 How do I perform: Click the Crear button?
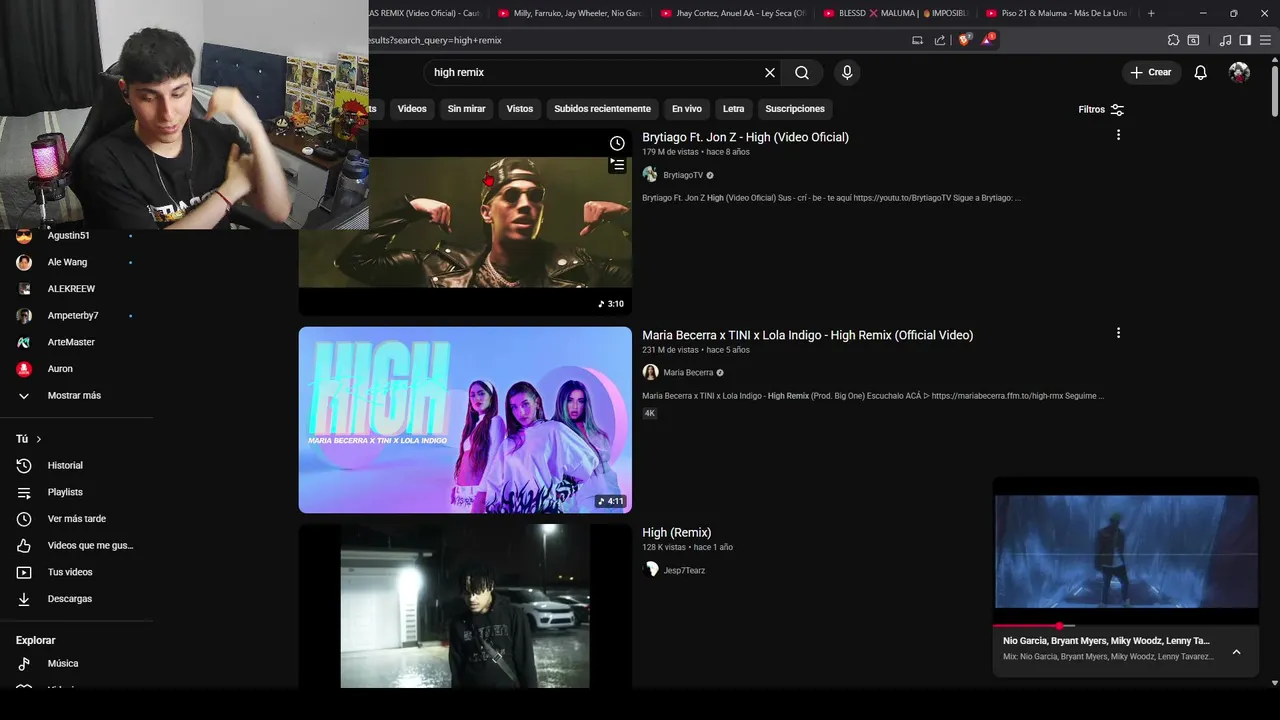point(1151,72)
